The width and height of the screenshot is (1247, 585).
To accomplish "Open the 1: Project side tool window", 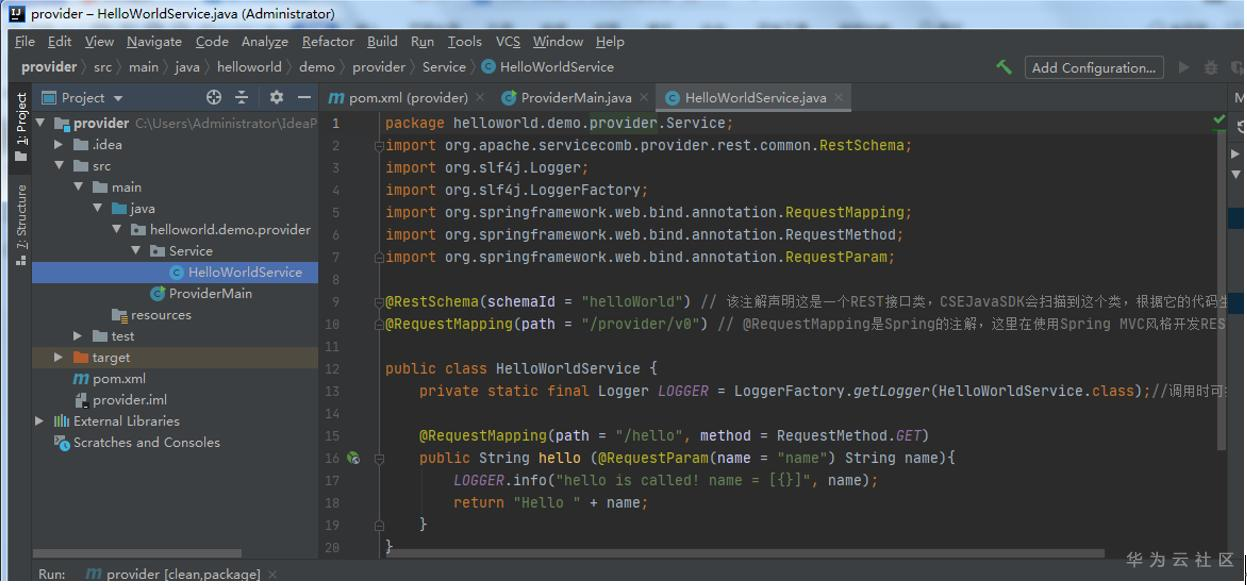I will [x=21, y=127].
